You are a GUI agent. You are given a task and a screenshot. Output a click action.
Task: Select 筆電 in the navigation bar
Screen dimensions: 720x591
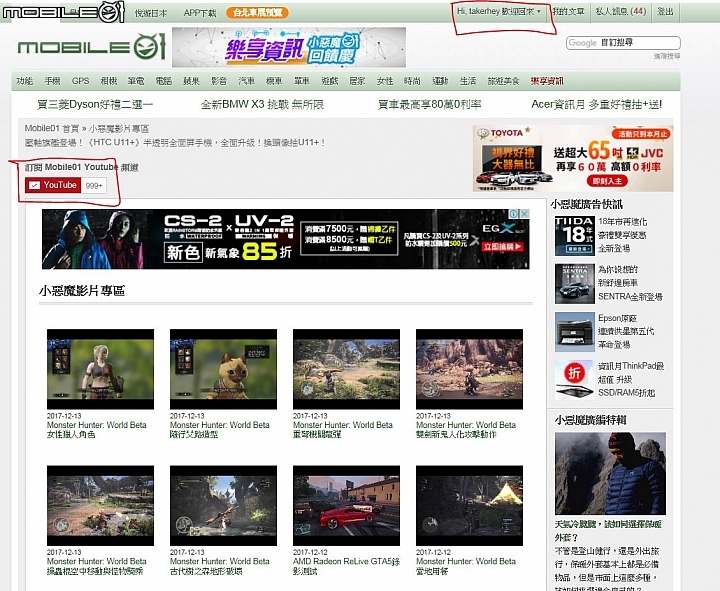click(x=136, y=81)
